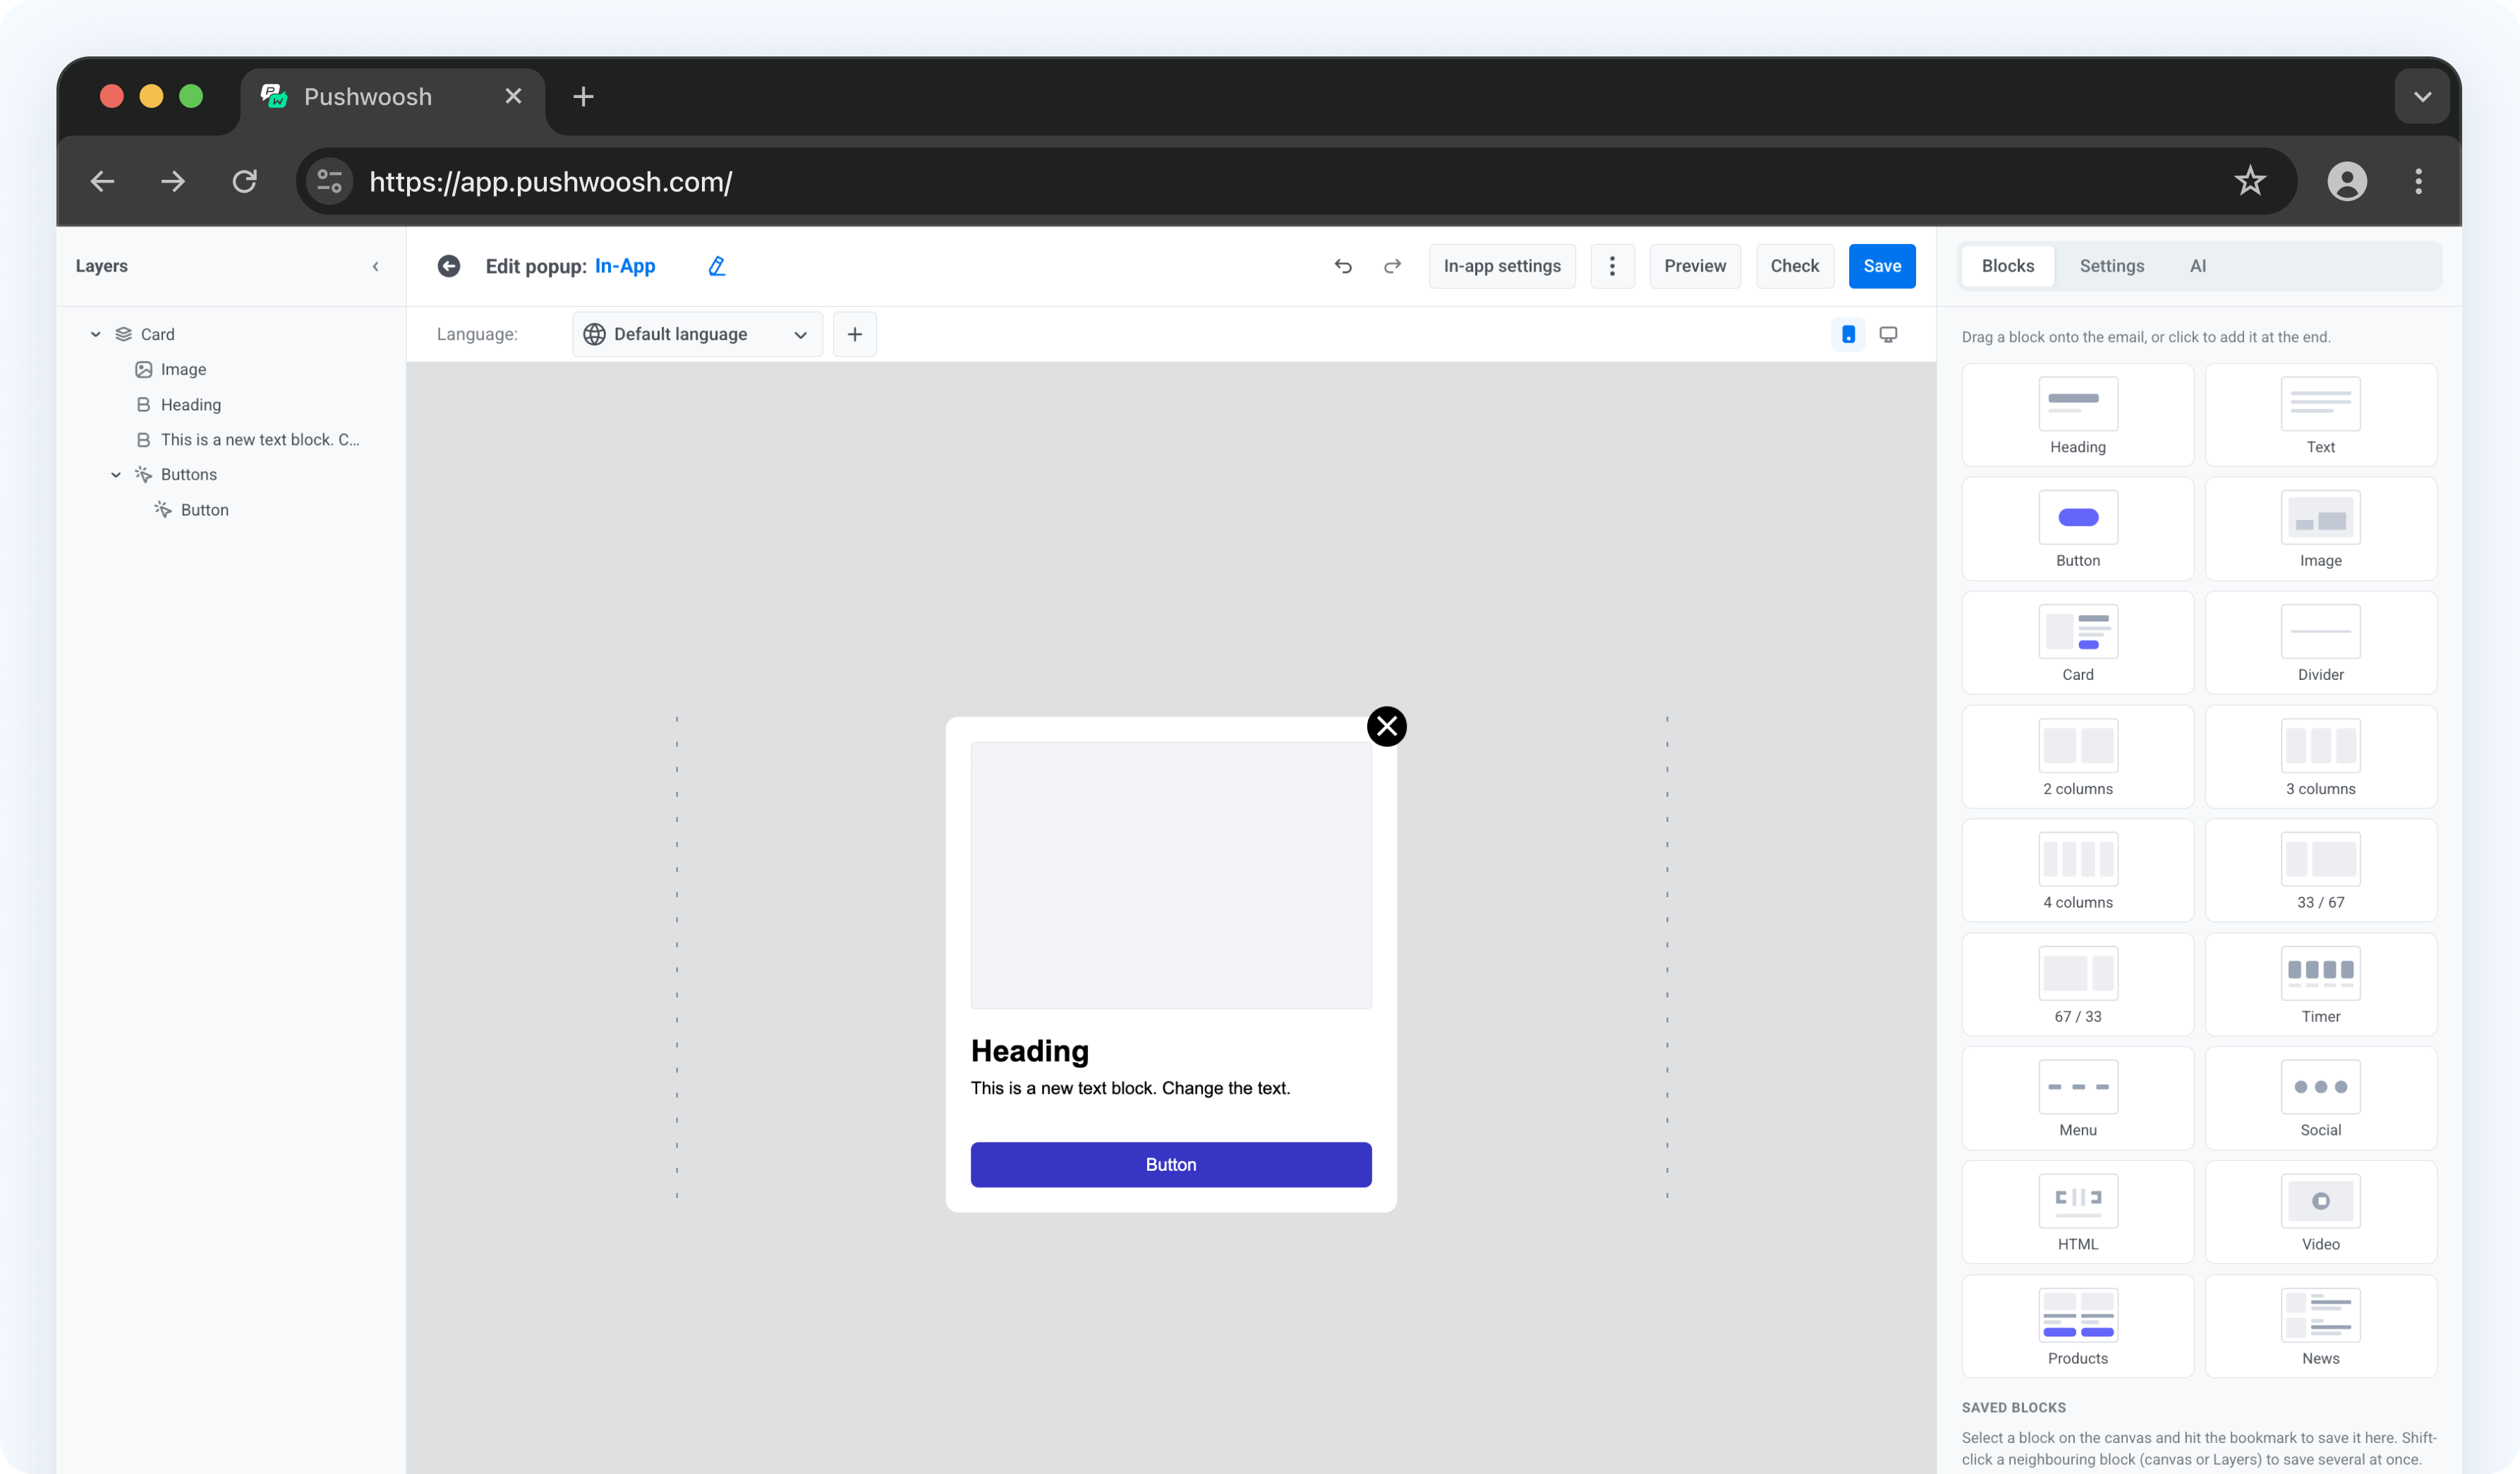This screenshot has width=2520, height=1474.
Task: Add the Social block
Action: (2320, 1099)
